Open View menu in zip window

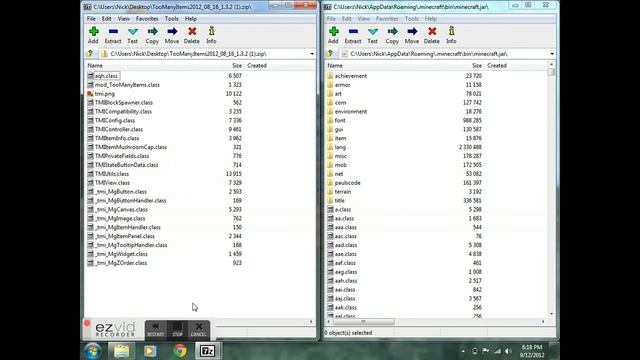pyautogui.click(x=124, y=19)
